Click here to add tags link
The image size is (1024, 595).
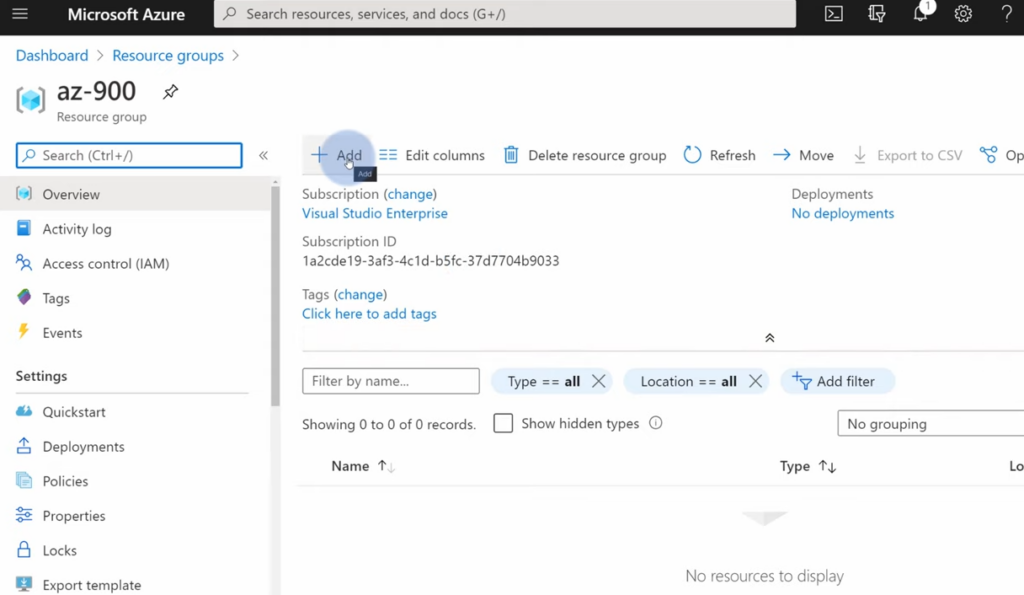click(x=369, y=313)
